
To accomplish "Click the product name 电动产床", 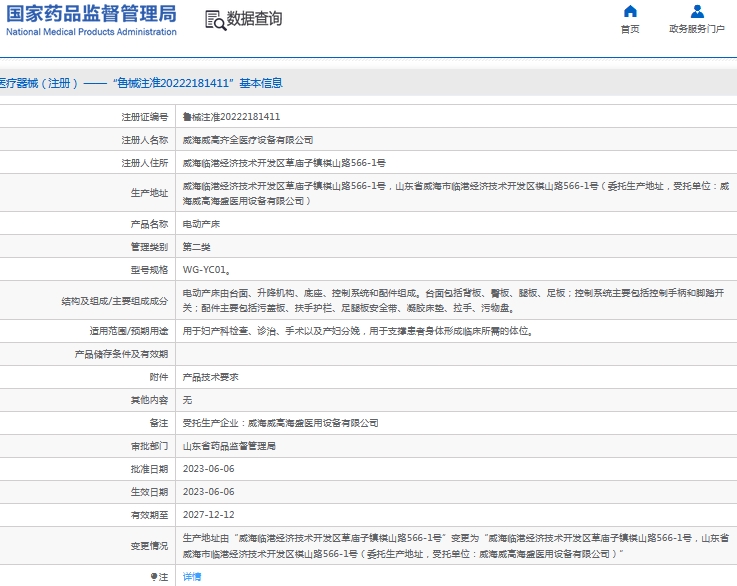I will [x=201, y=224].
